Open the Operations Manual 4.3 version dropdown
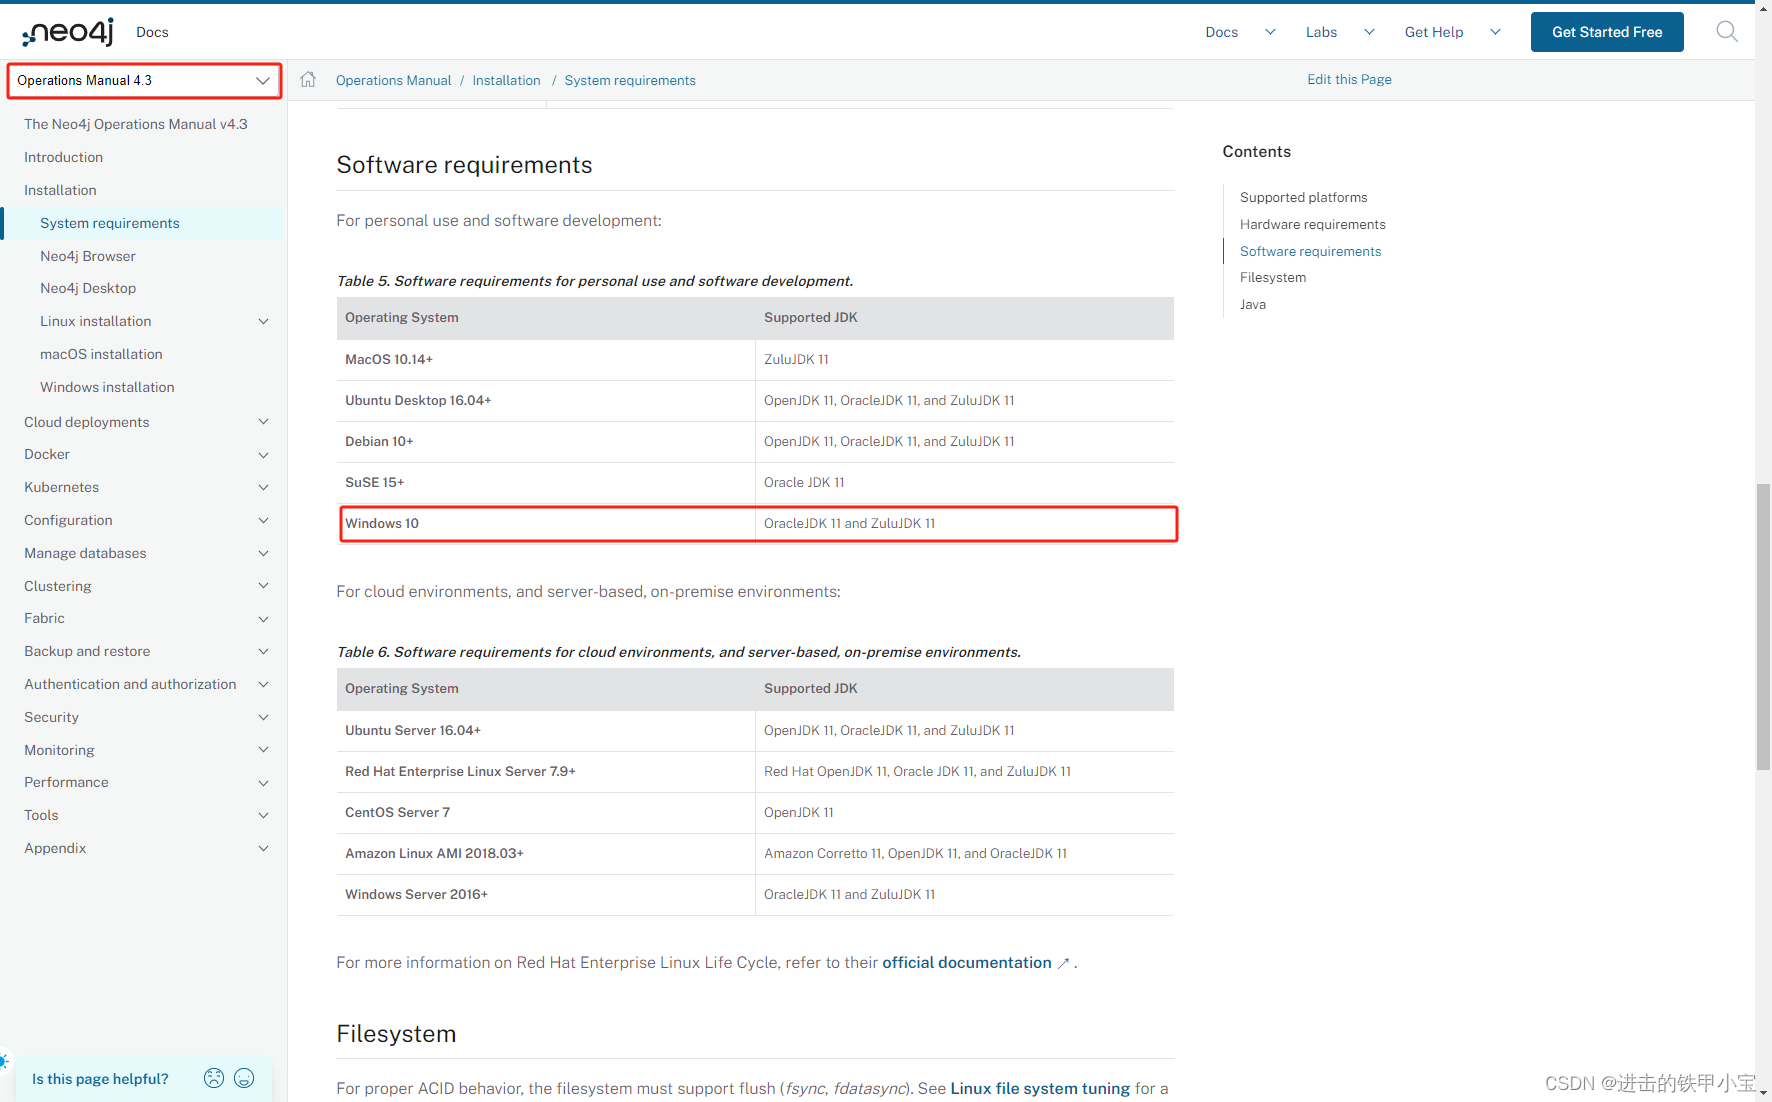Image resolution: width=1772 pixels, height=1102 pixels. [144, 81]
